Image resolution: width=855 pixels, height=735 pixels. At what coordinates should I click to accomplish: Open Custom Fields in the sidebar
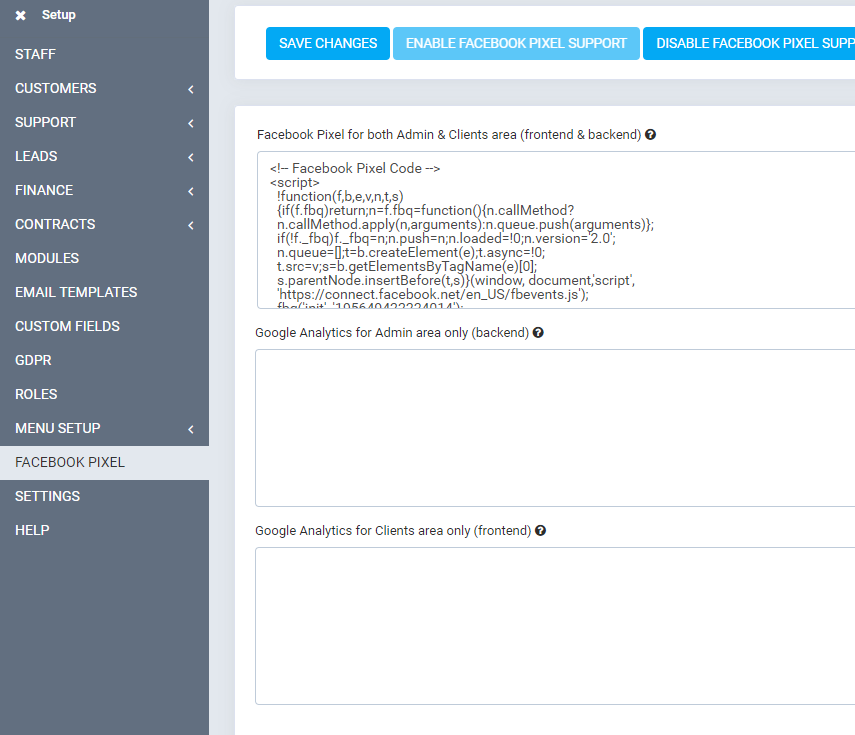(x=104, y=326)
